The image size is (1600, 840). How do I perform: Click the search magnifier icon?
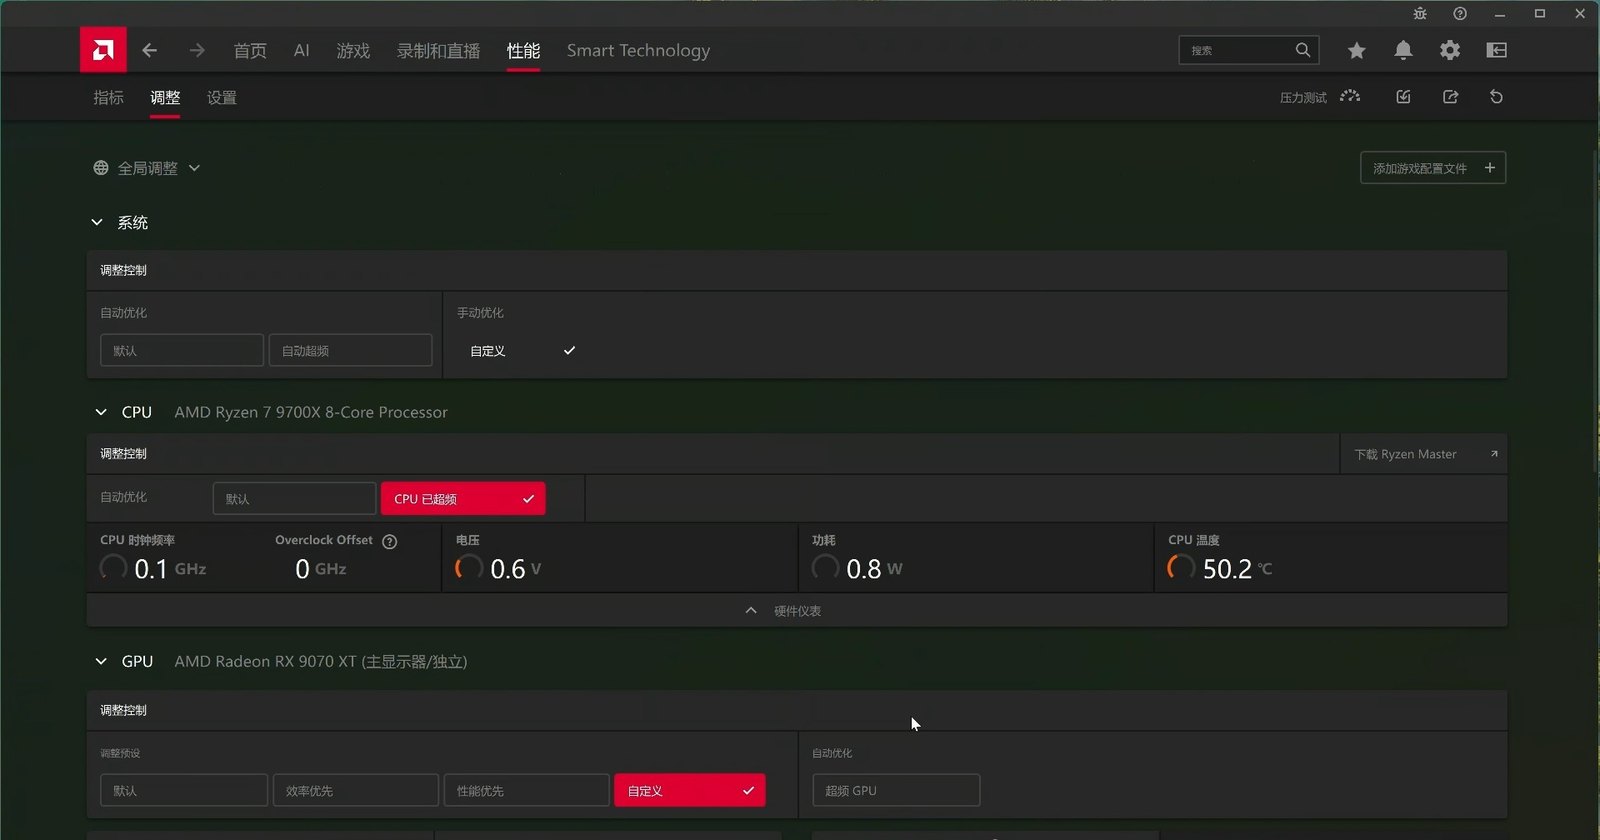pyautogui.click(x=1302, y=50)
